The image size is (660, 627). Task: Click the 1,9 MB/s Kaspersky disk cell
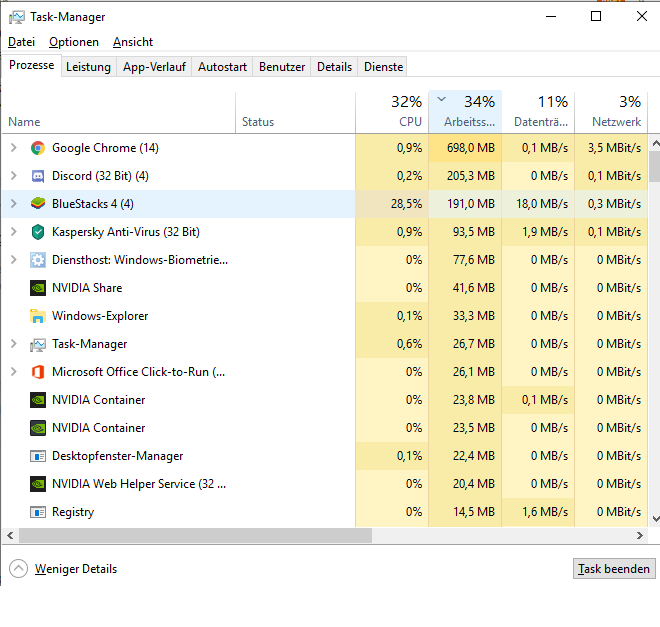[x=538, y=232]
